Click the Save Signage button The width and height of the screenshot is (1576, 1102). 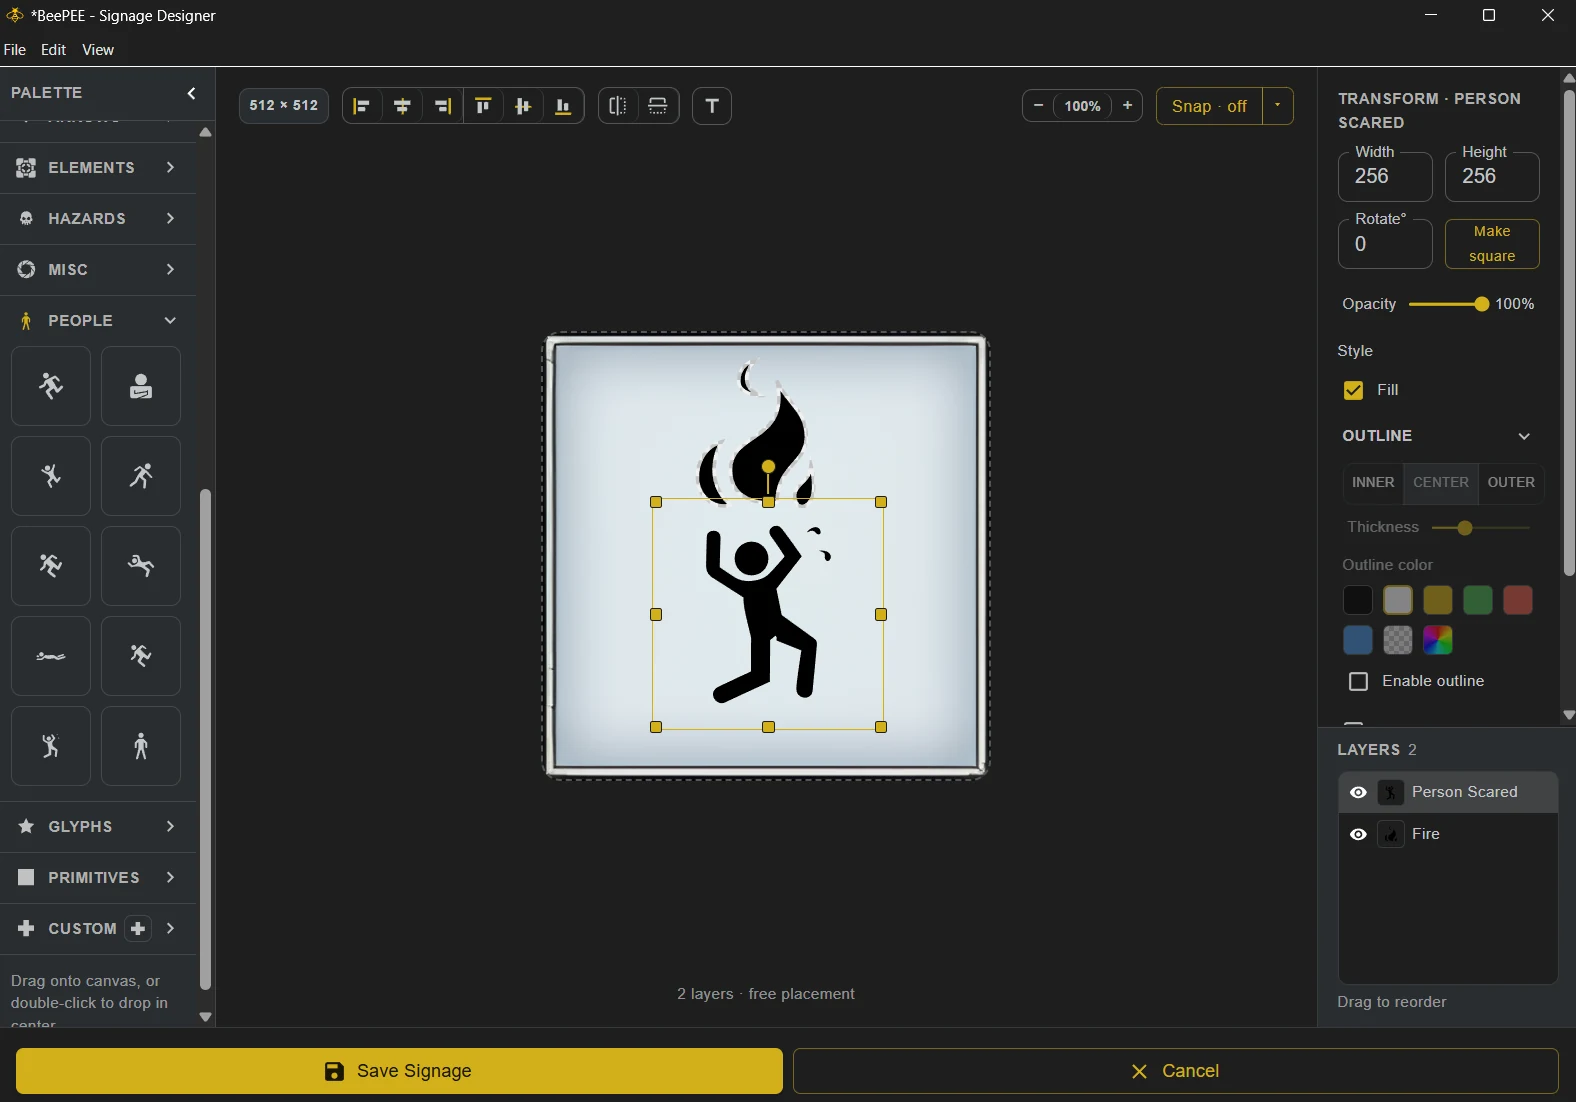[399, 1071]
